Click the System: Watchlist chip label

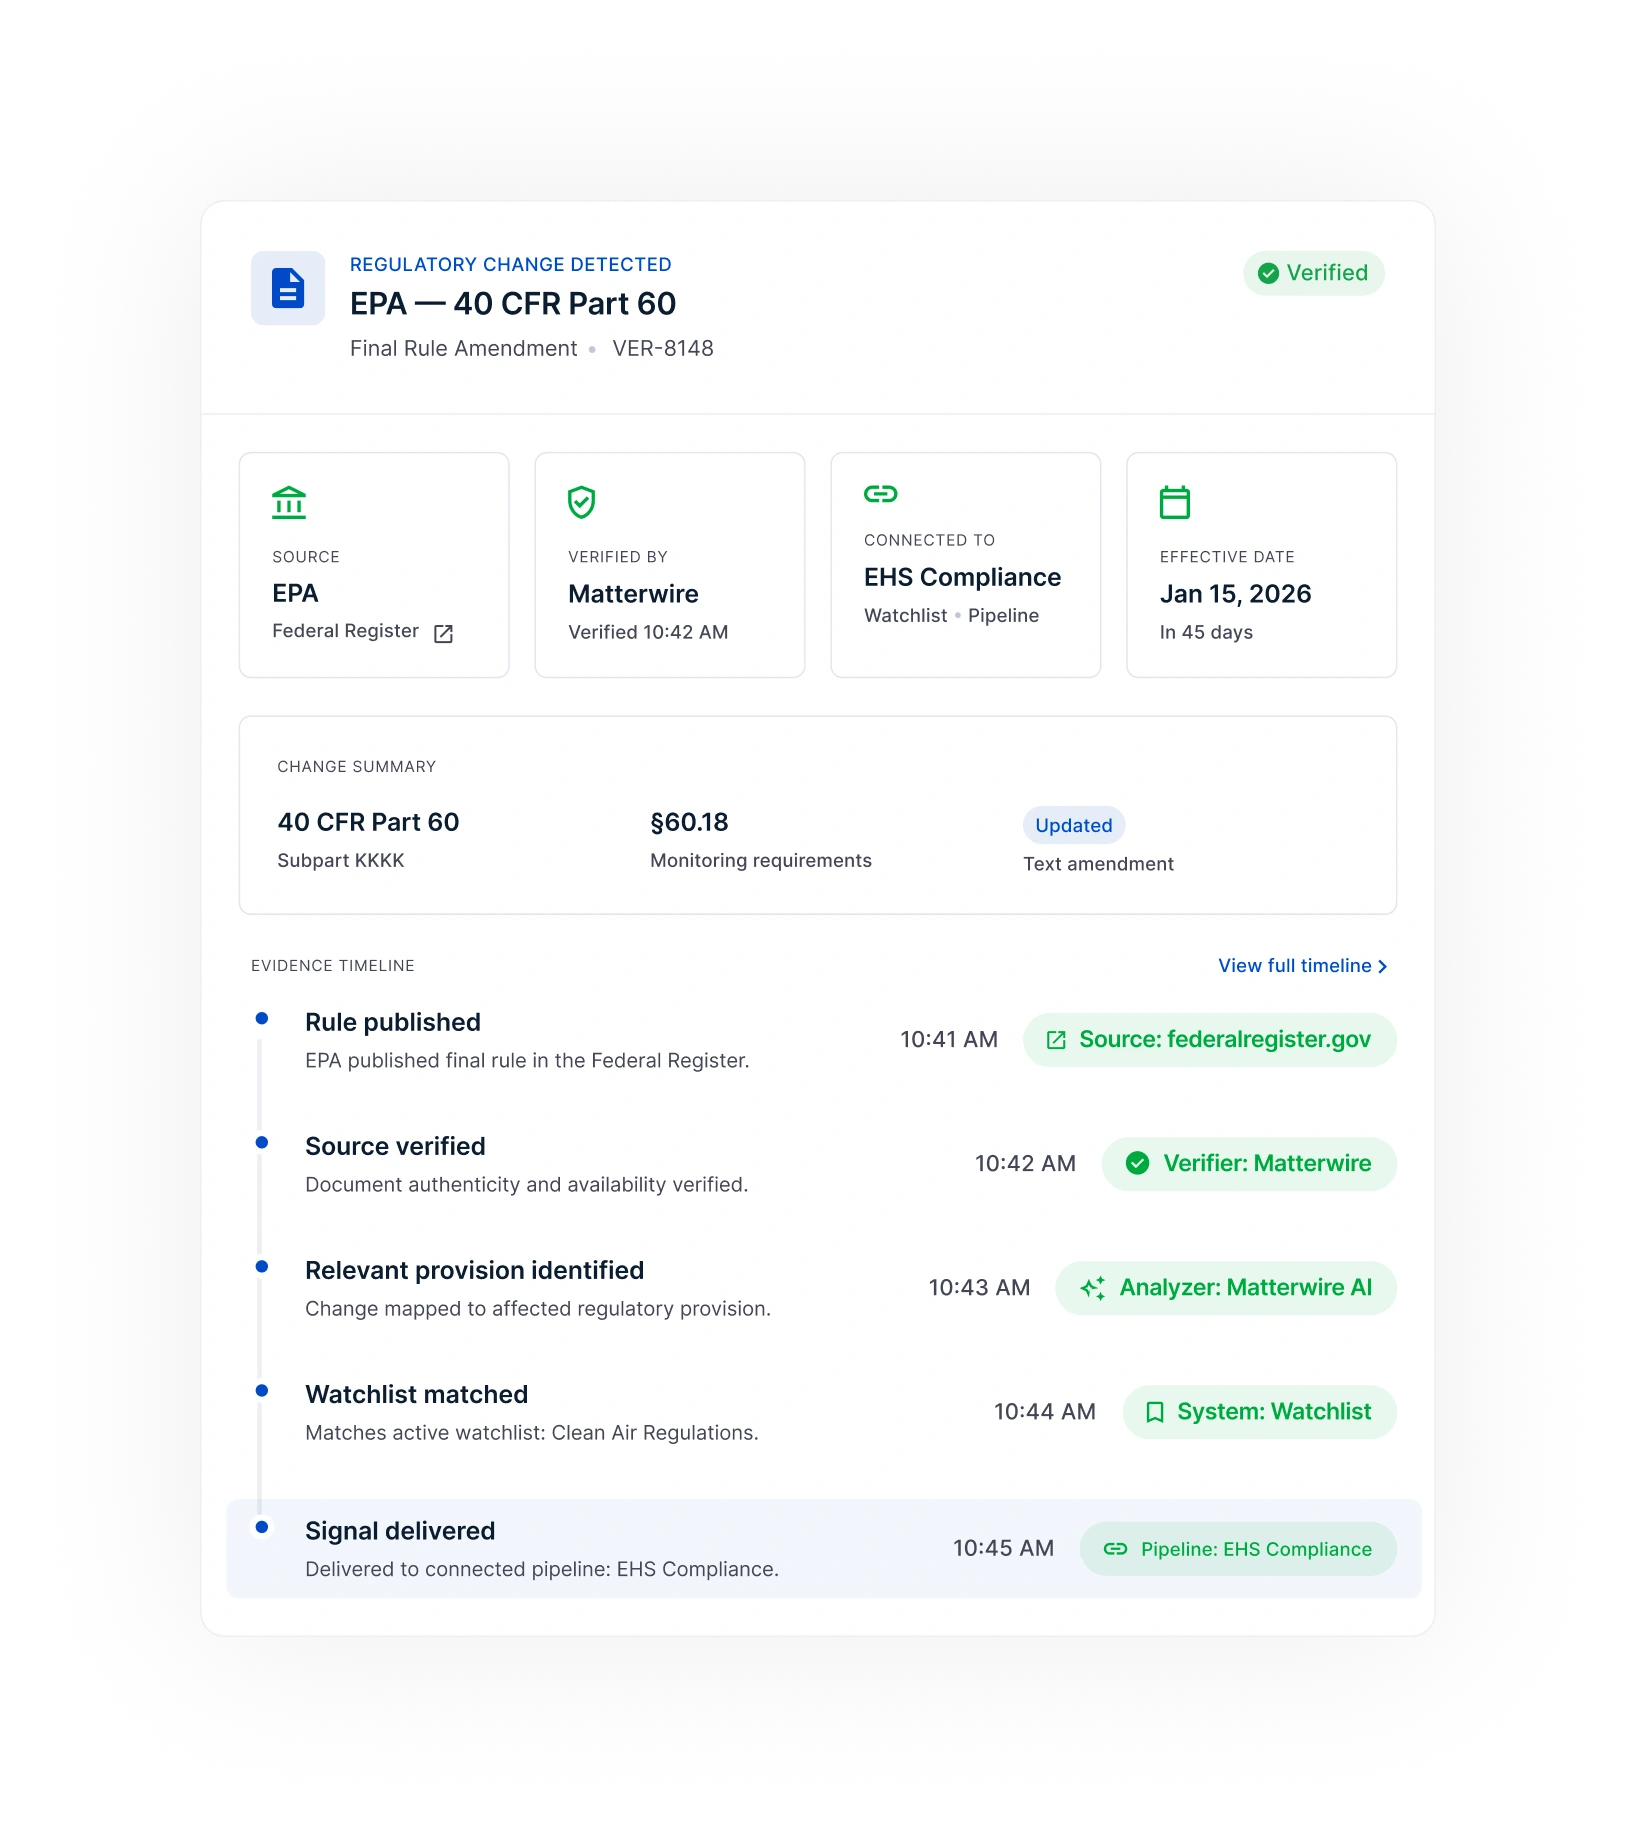pyautogui.click(x=1274, y=1411)
